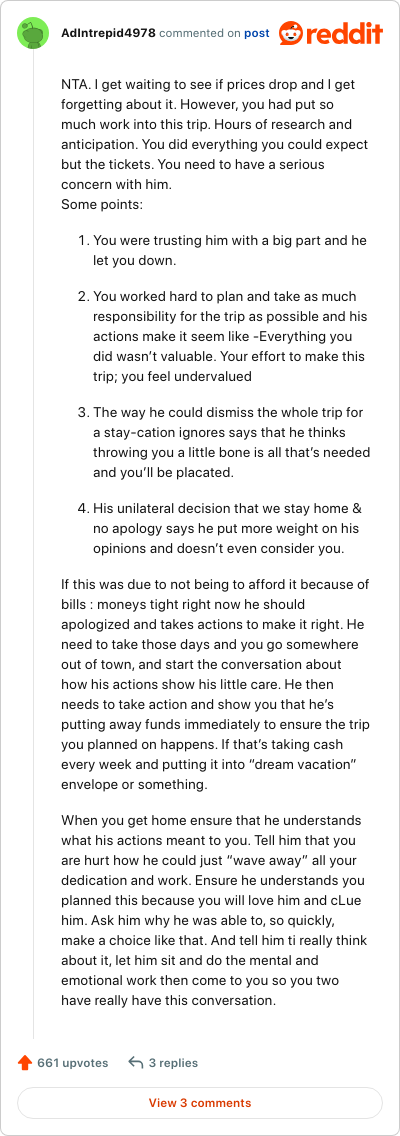Open the AdIntrepid4978 username profile
This screenshot has height=1136, width=400.
[x=108, y=33]
